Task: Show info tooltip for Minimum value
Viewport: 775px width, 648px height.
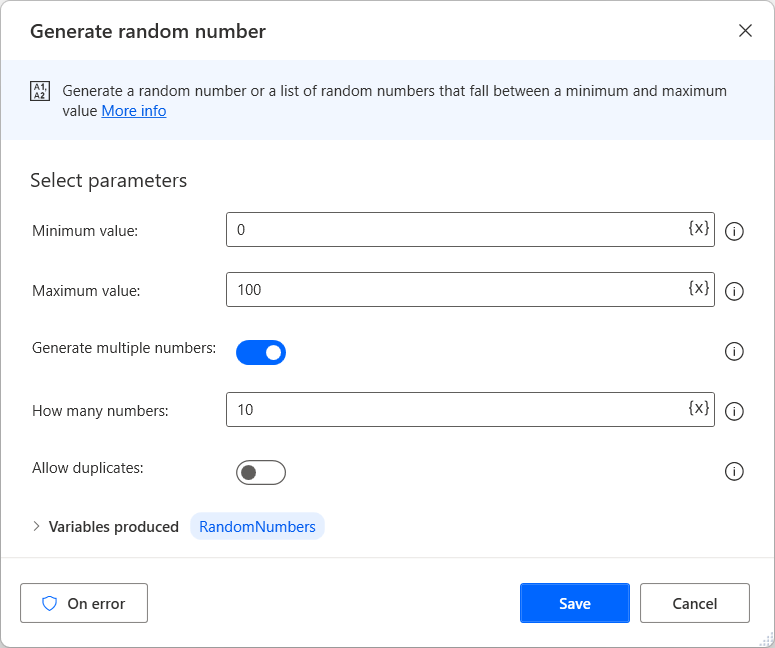Action: click(734, 231)
